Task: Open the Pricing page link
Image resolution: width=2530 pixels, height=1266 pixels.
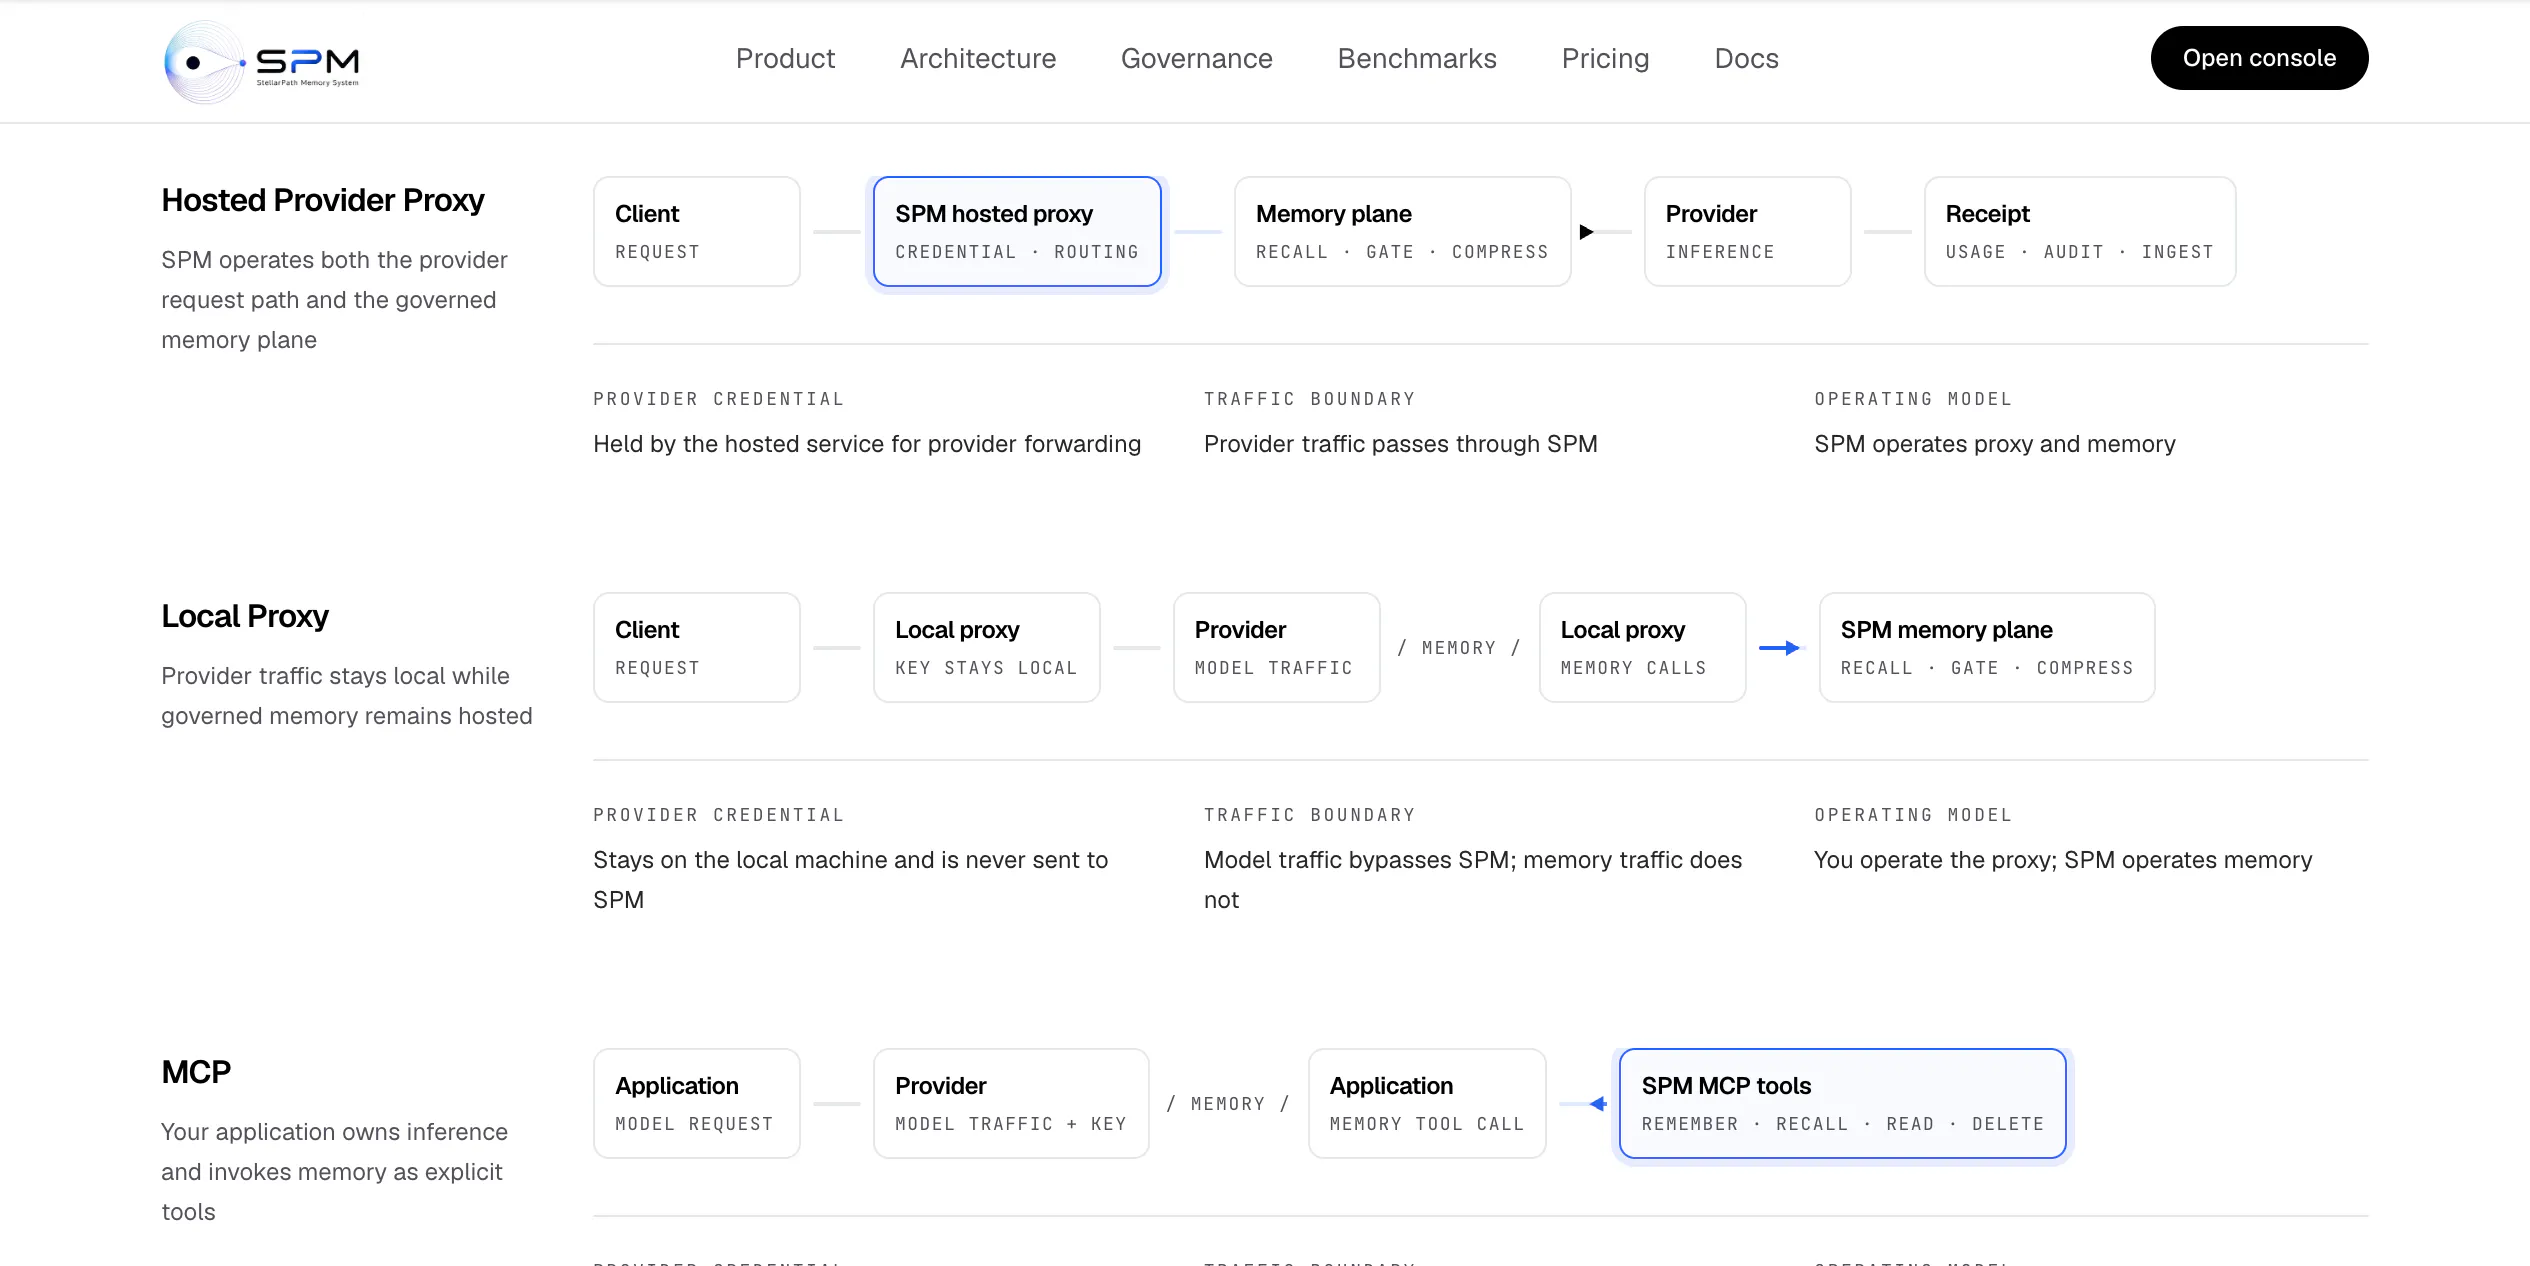Action: pyautogui.click(x=1605, y=58)
